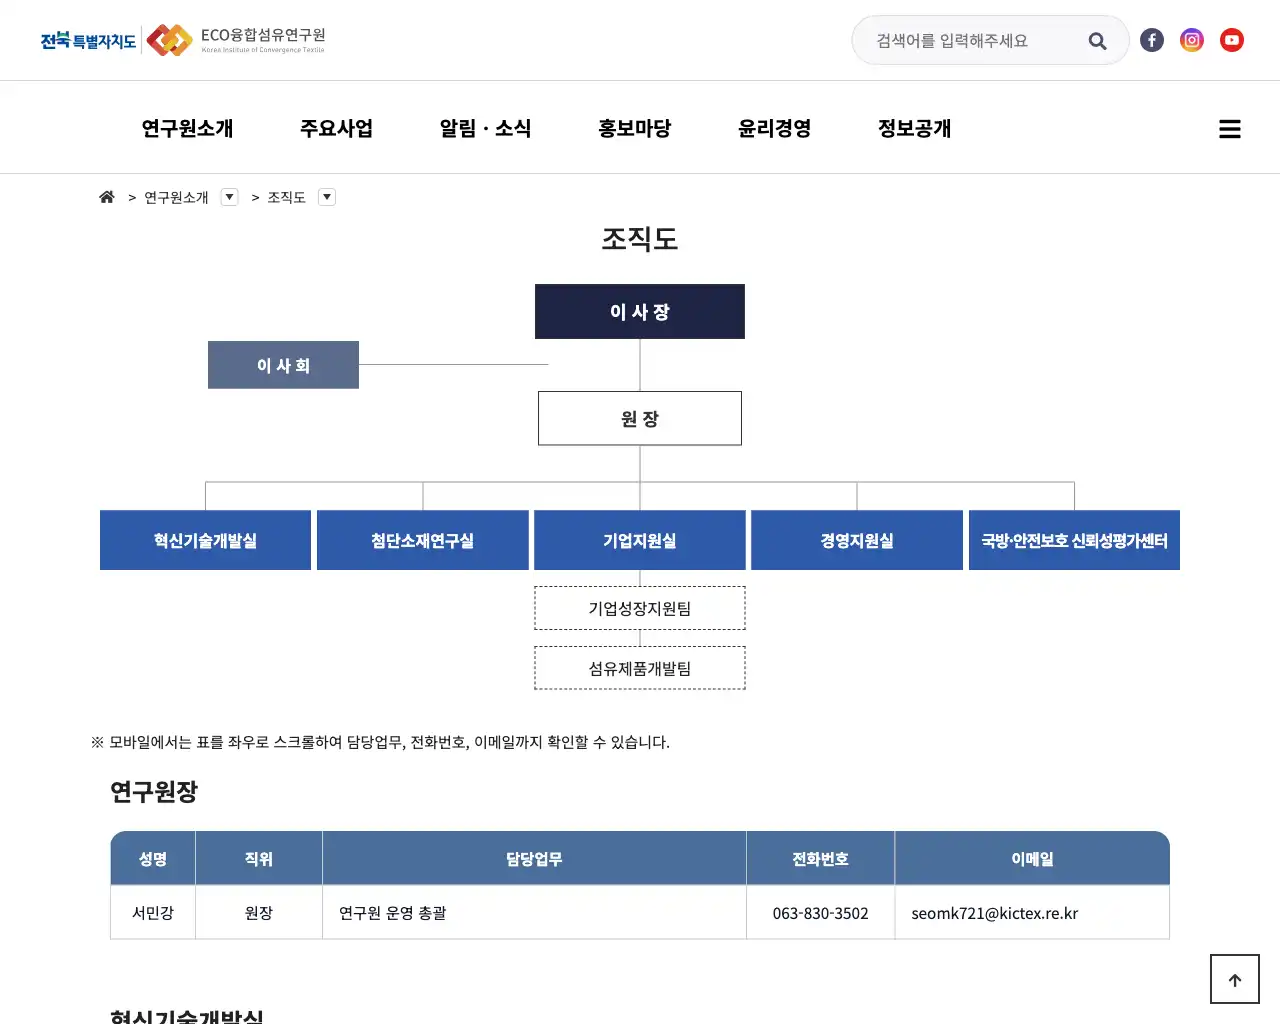Open the 윤리경영 menu
Screen dimensions: 1280x1024
pos(775,128)
